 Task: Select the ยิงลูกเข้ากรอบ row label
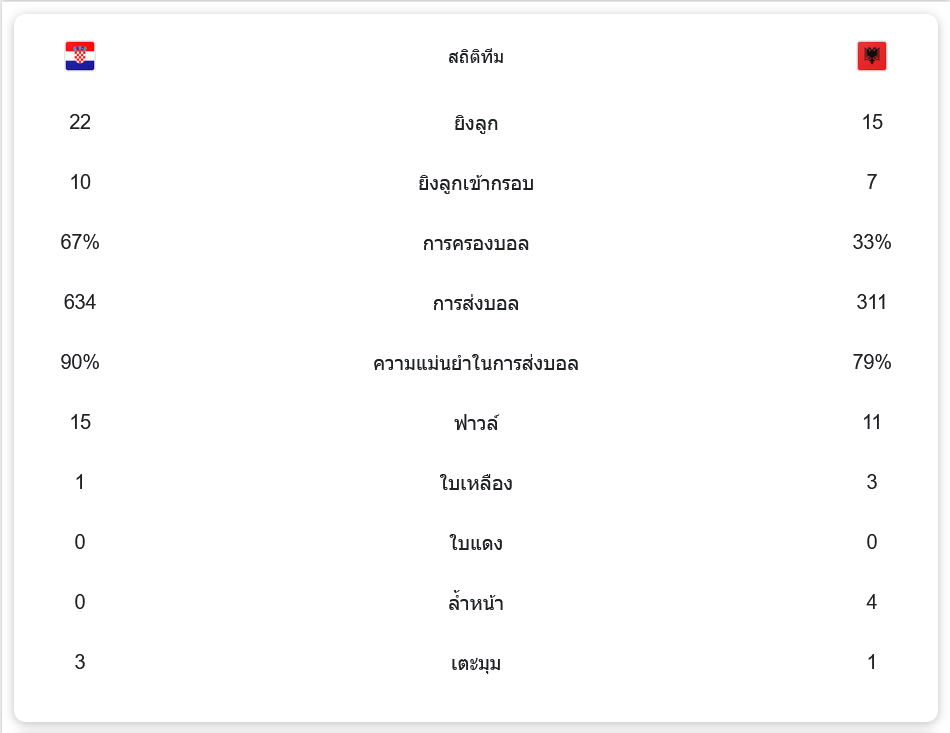click(476, 183)
